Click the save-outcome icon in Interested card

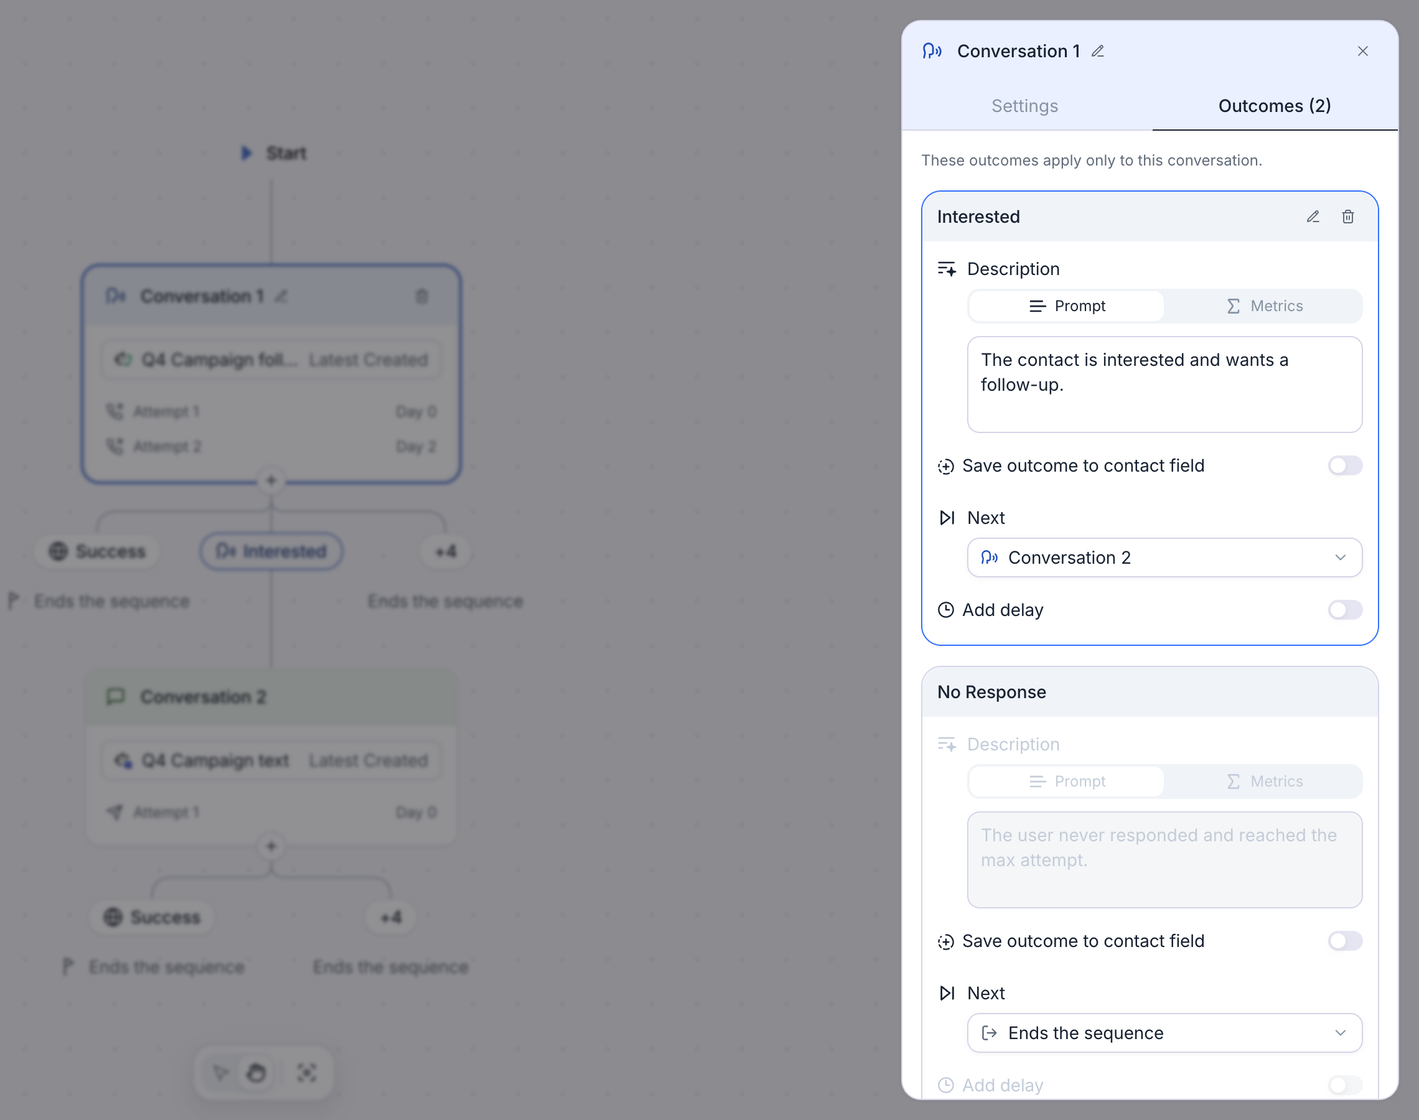946,466
